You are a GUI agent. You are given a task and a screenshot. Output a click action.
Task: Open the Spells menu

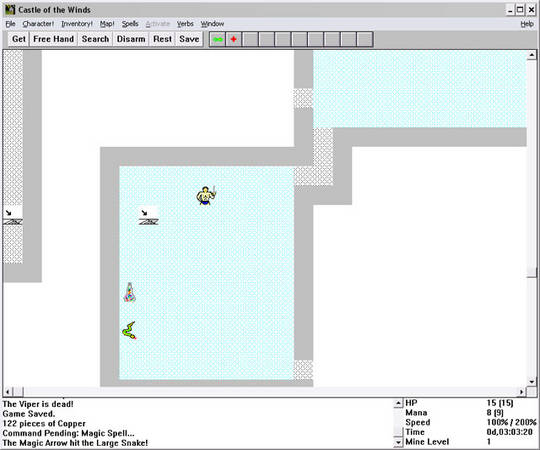click(130, 24)
